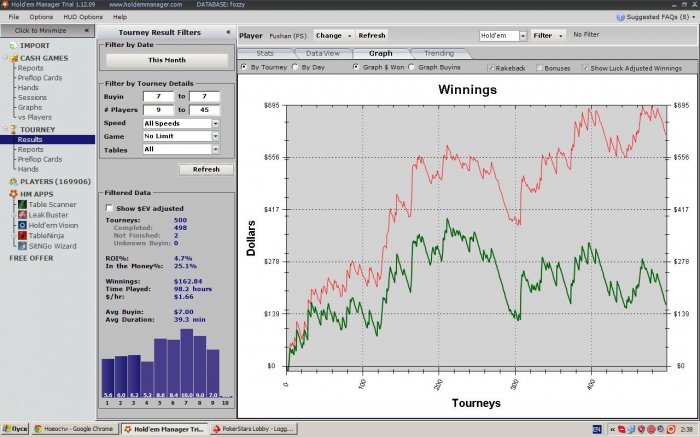Screen dimensions: 700x437
Task: Select the By Day radio button
Action: click(x=295, y=67)
